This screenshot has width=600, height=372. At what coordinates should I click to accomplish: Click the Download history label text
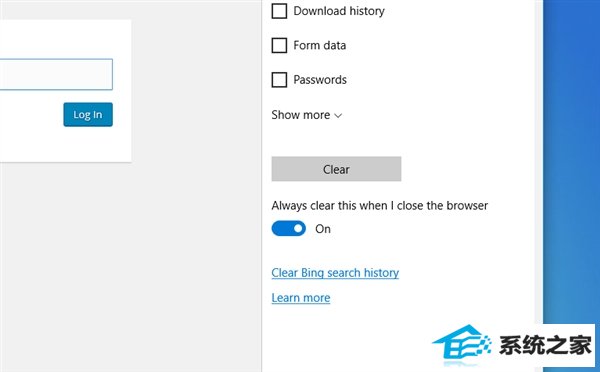339,11
